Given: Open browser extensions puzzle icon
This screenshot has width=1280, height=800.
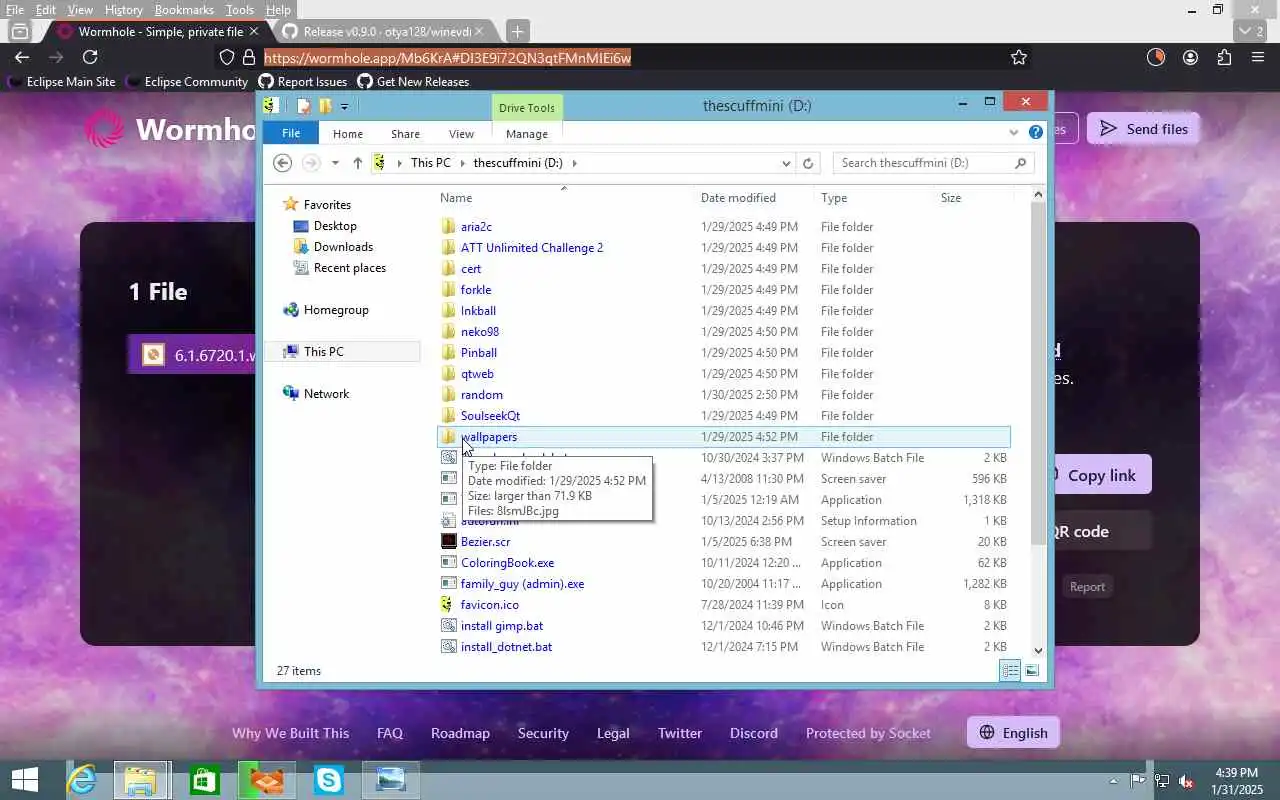Looking at the screenshot, I should point(1224,57).
